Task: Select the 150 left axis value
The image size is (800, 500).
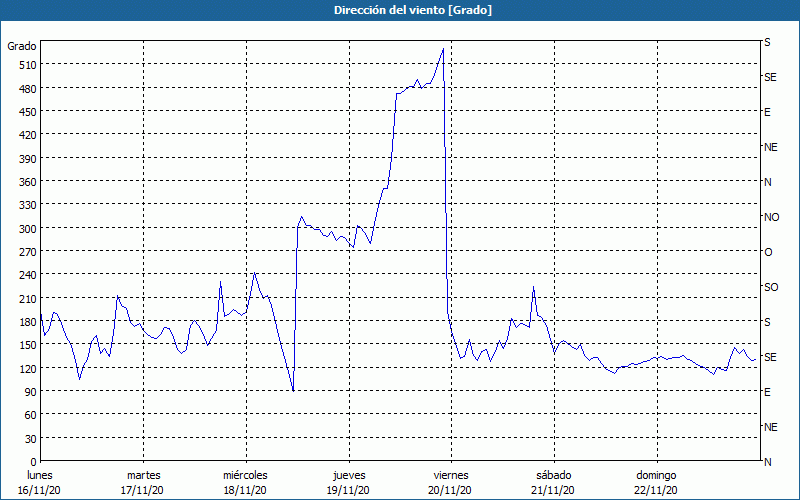Action: tap(28, 345)
